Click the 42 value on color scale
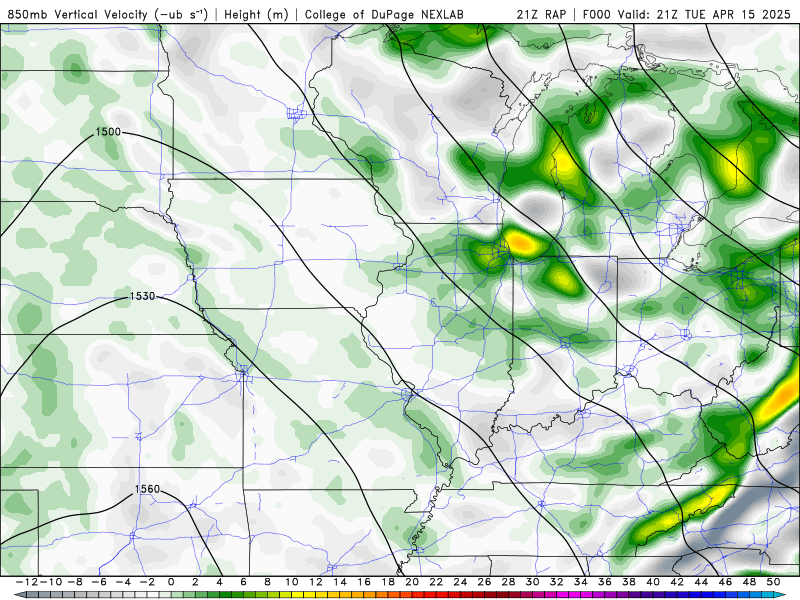Screen dimensions: 800x600 [678, 582]
